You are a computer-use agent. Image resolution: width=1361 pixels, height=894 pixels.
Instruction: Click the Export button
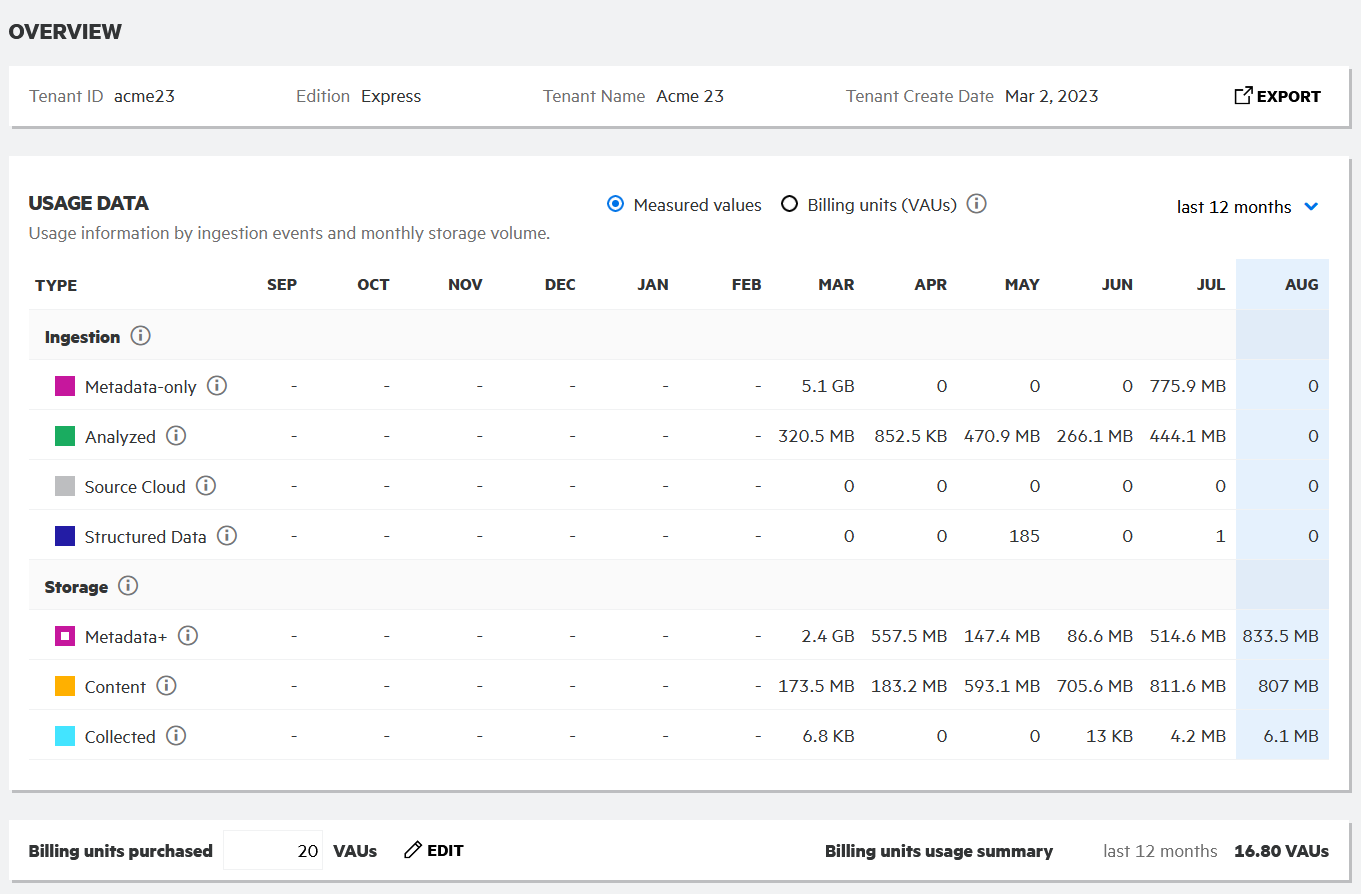[1277, 97]
